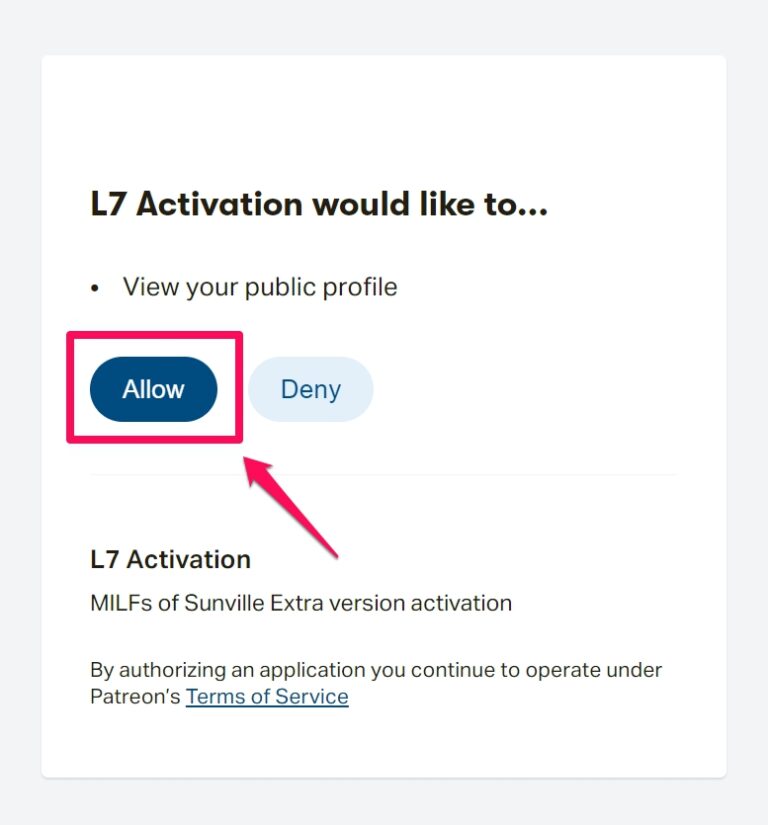The width and height of the screenshot is (768, 825).
Task: Click the 'View your public profile' permission text
Action: click(260, 287)
